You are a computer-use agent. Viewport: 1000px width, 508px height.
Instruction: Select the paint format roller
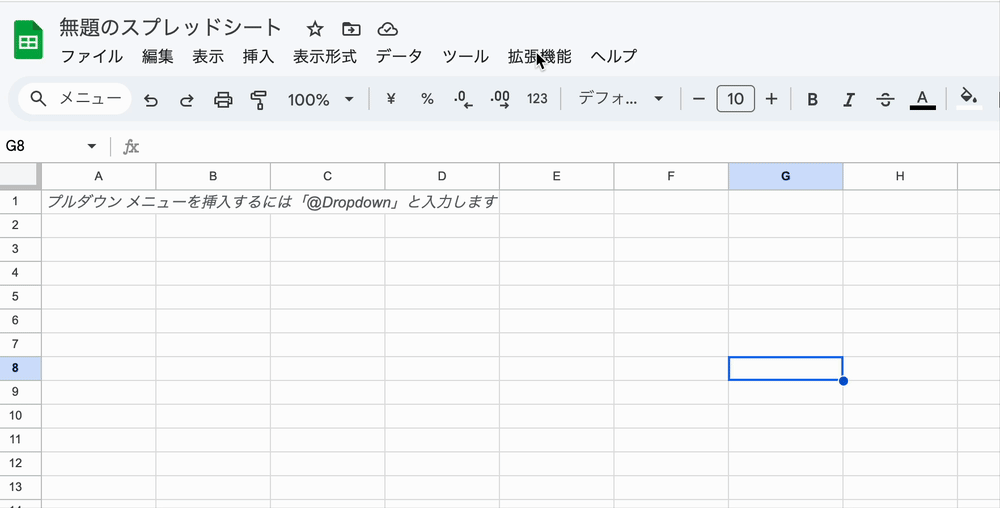tap(258, 99)
